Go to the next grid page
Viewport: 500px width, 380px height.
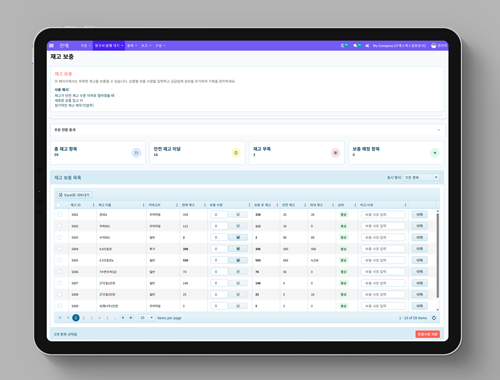click(x=123, y=318)
